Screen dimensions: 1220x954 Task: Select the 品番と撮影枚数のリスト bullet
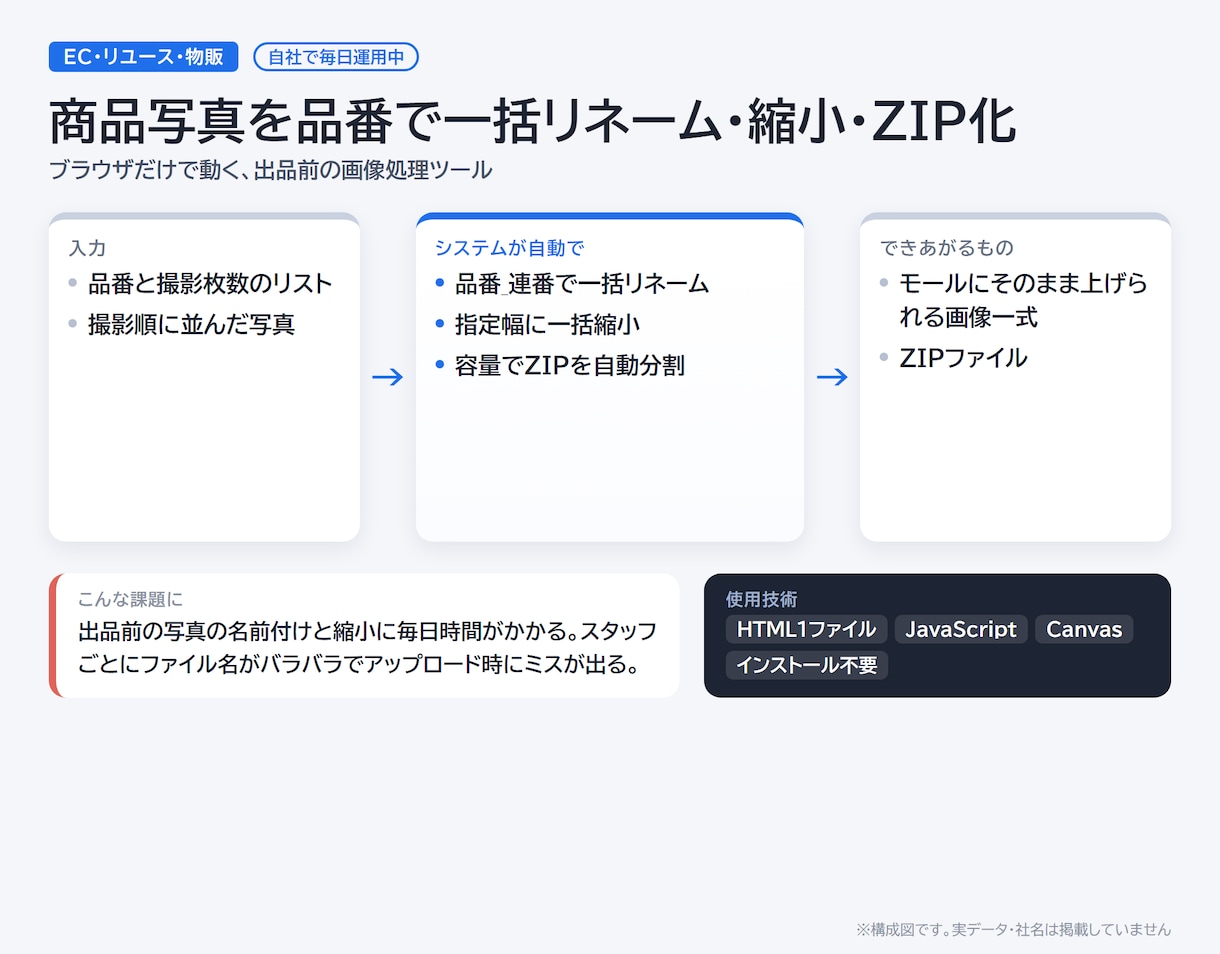click(x=210, y=284)
